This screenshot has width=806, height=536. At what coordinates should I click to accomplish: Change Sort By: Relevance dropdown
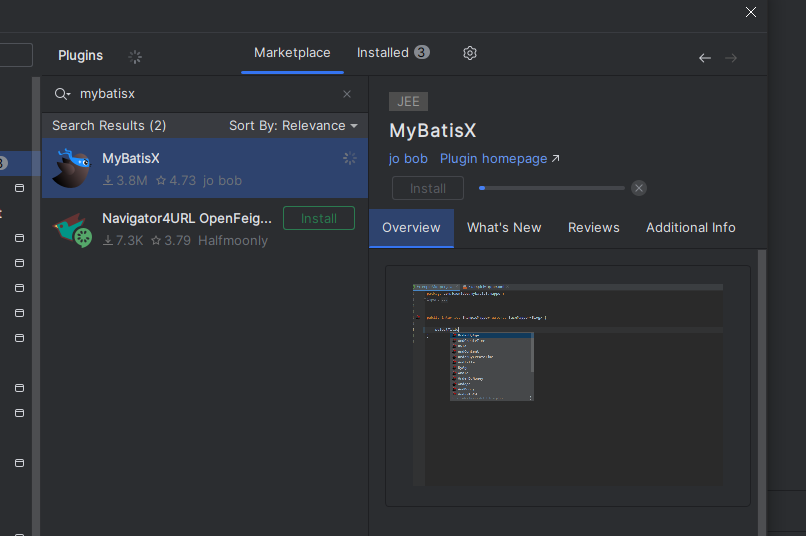coord(293,126)
